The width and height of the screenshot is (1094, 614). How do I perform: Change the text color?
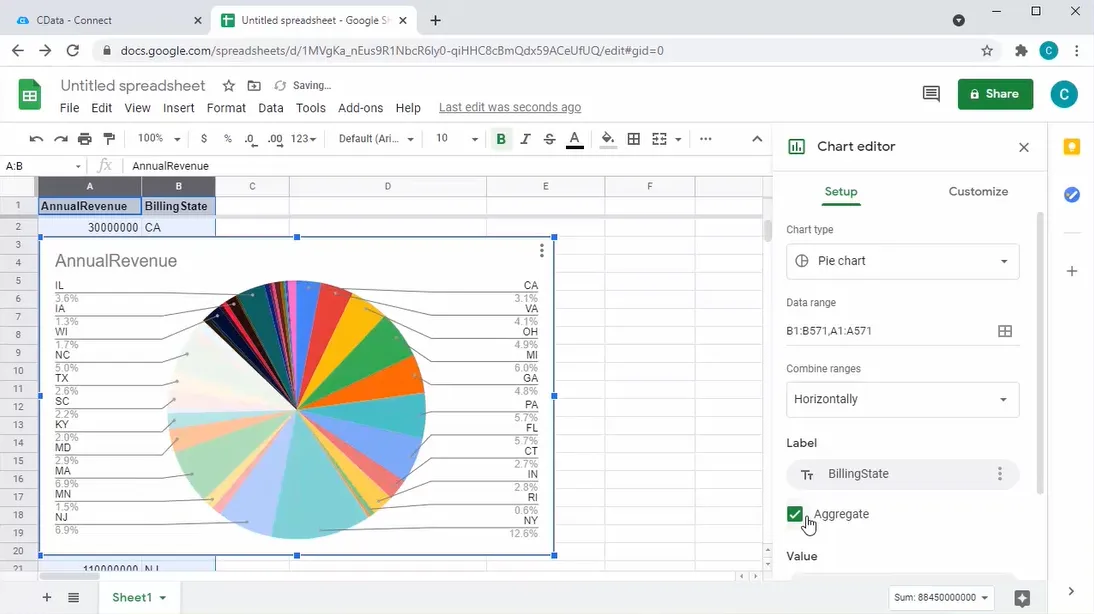tap(574, 139)
